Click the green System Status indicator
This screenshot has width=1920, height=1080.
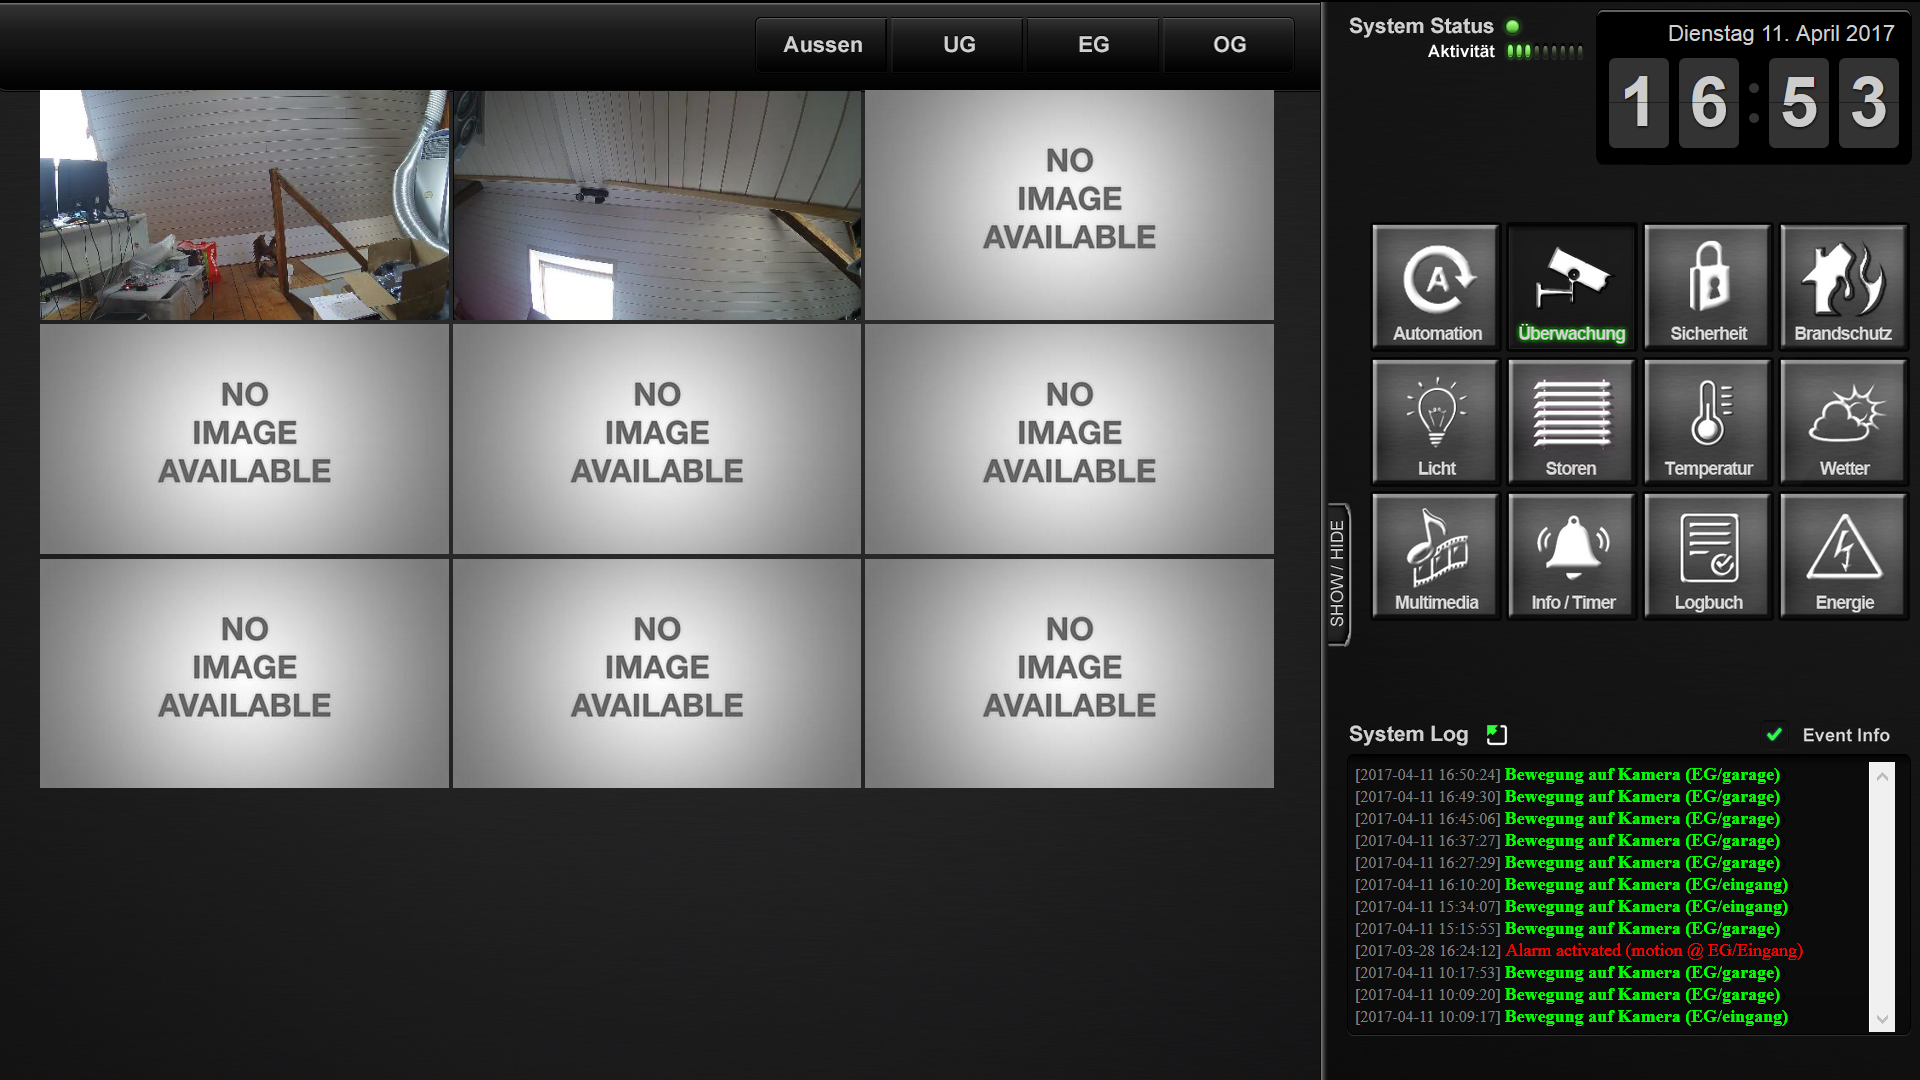coord(1513,27)
